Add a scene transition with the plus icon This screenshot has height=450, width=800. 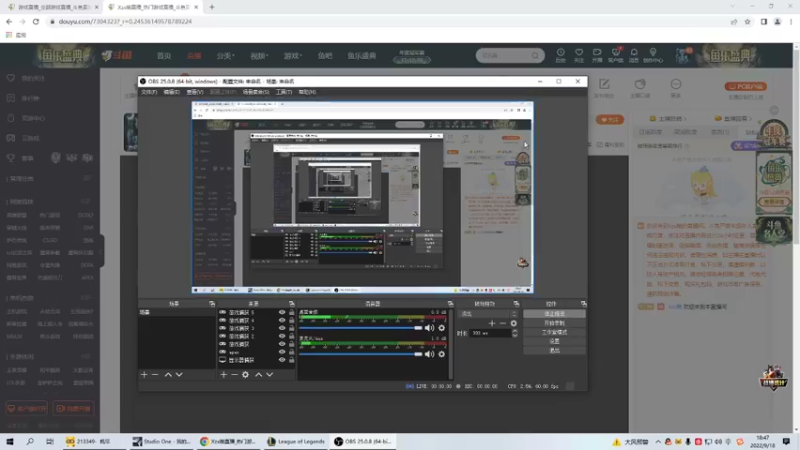coord(492,323)
